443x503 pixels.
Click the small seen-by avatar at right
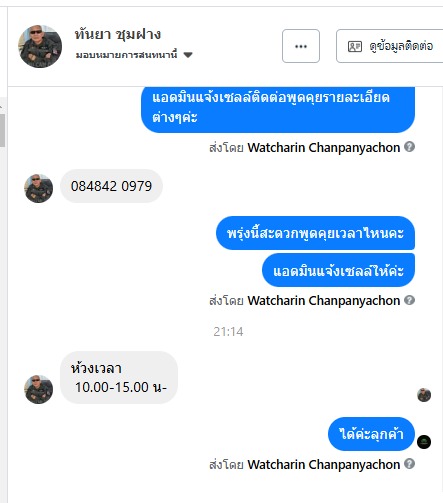click(x=424, y=395)
